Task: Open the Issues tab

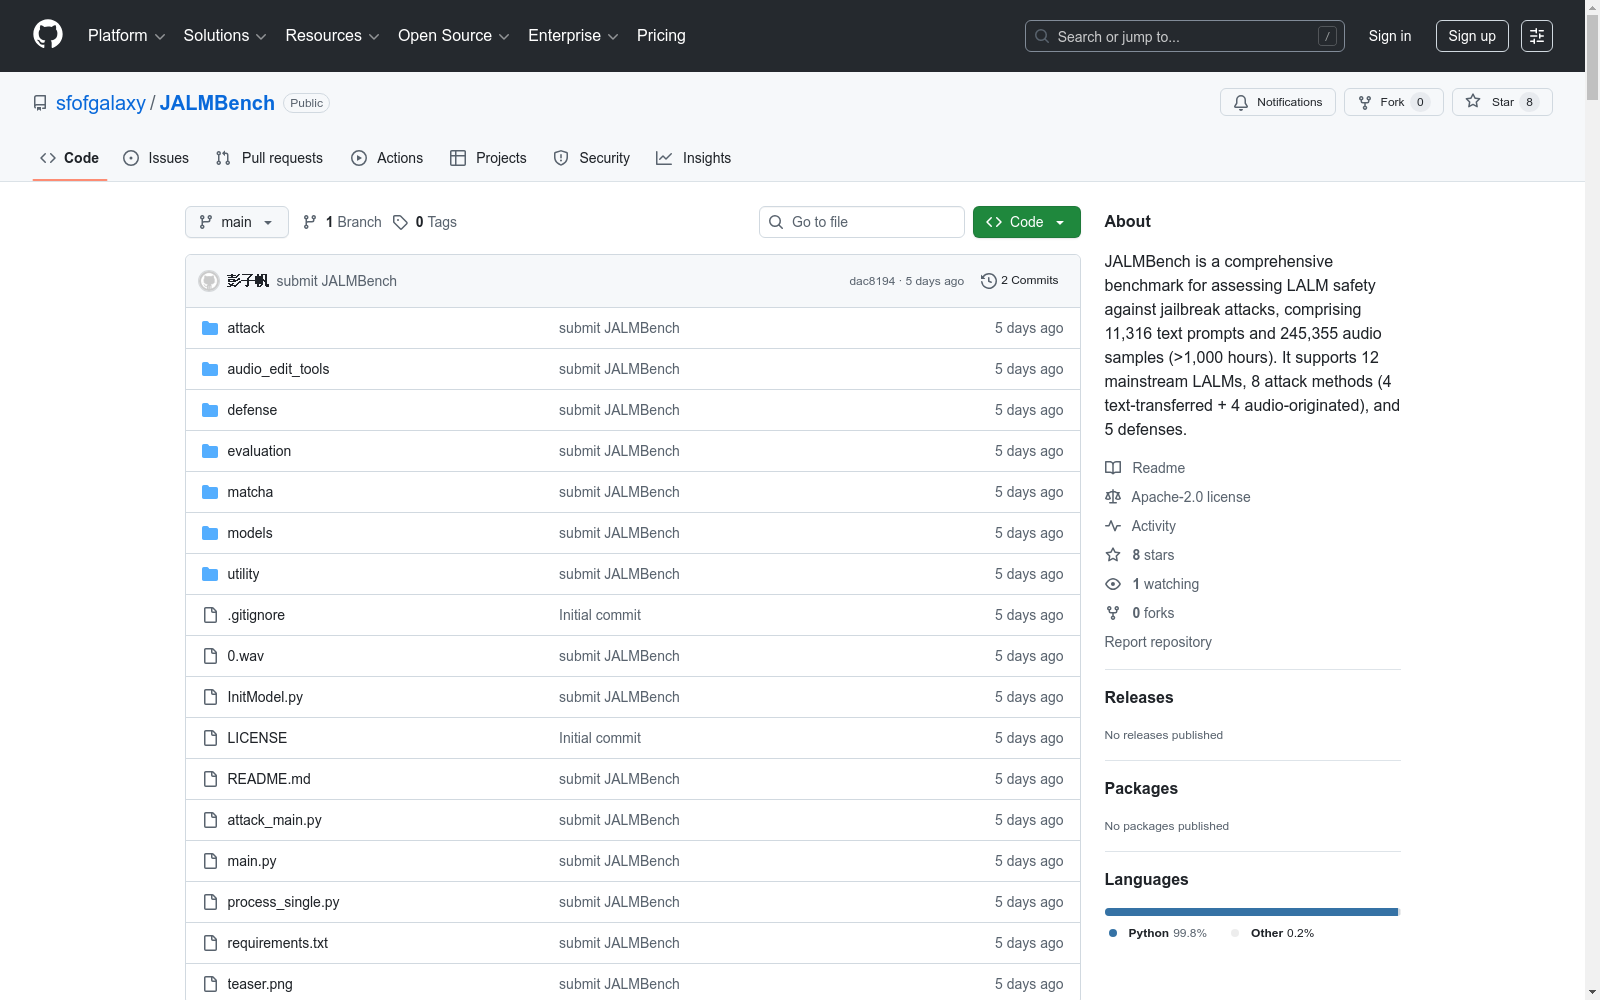Action: coord(156,158)
